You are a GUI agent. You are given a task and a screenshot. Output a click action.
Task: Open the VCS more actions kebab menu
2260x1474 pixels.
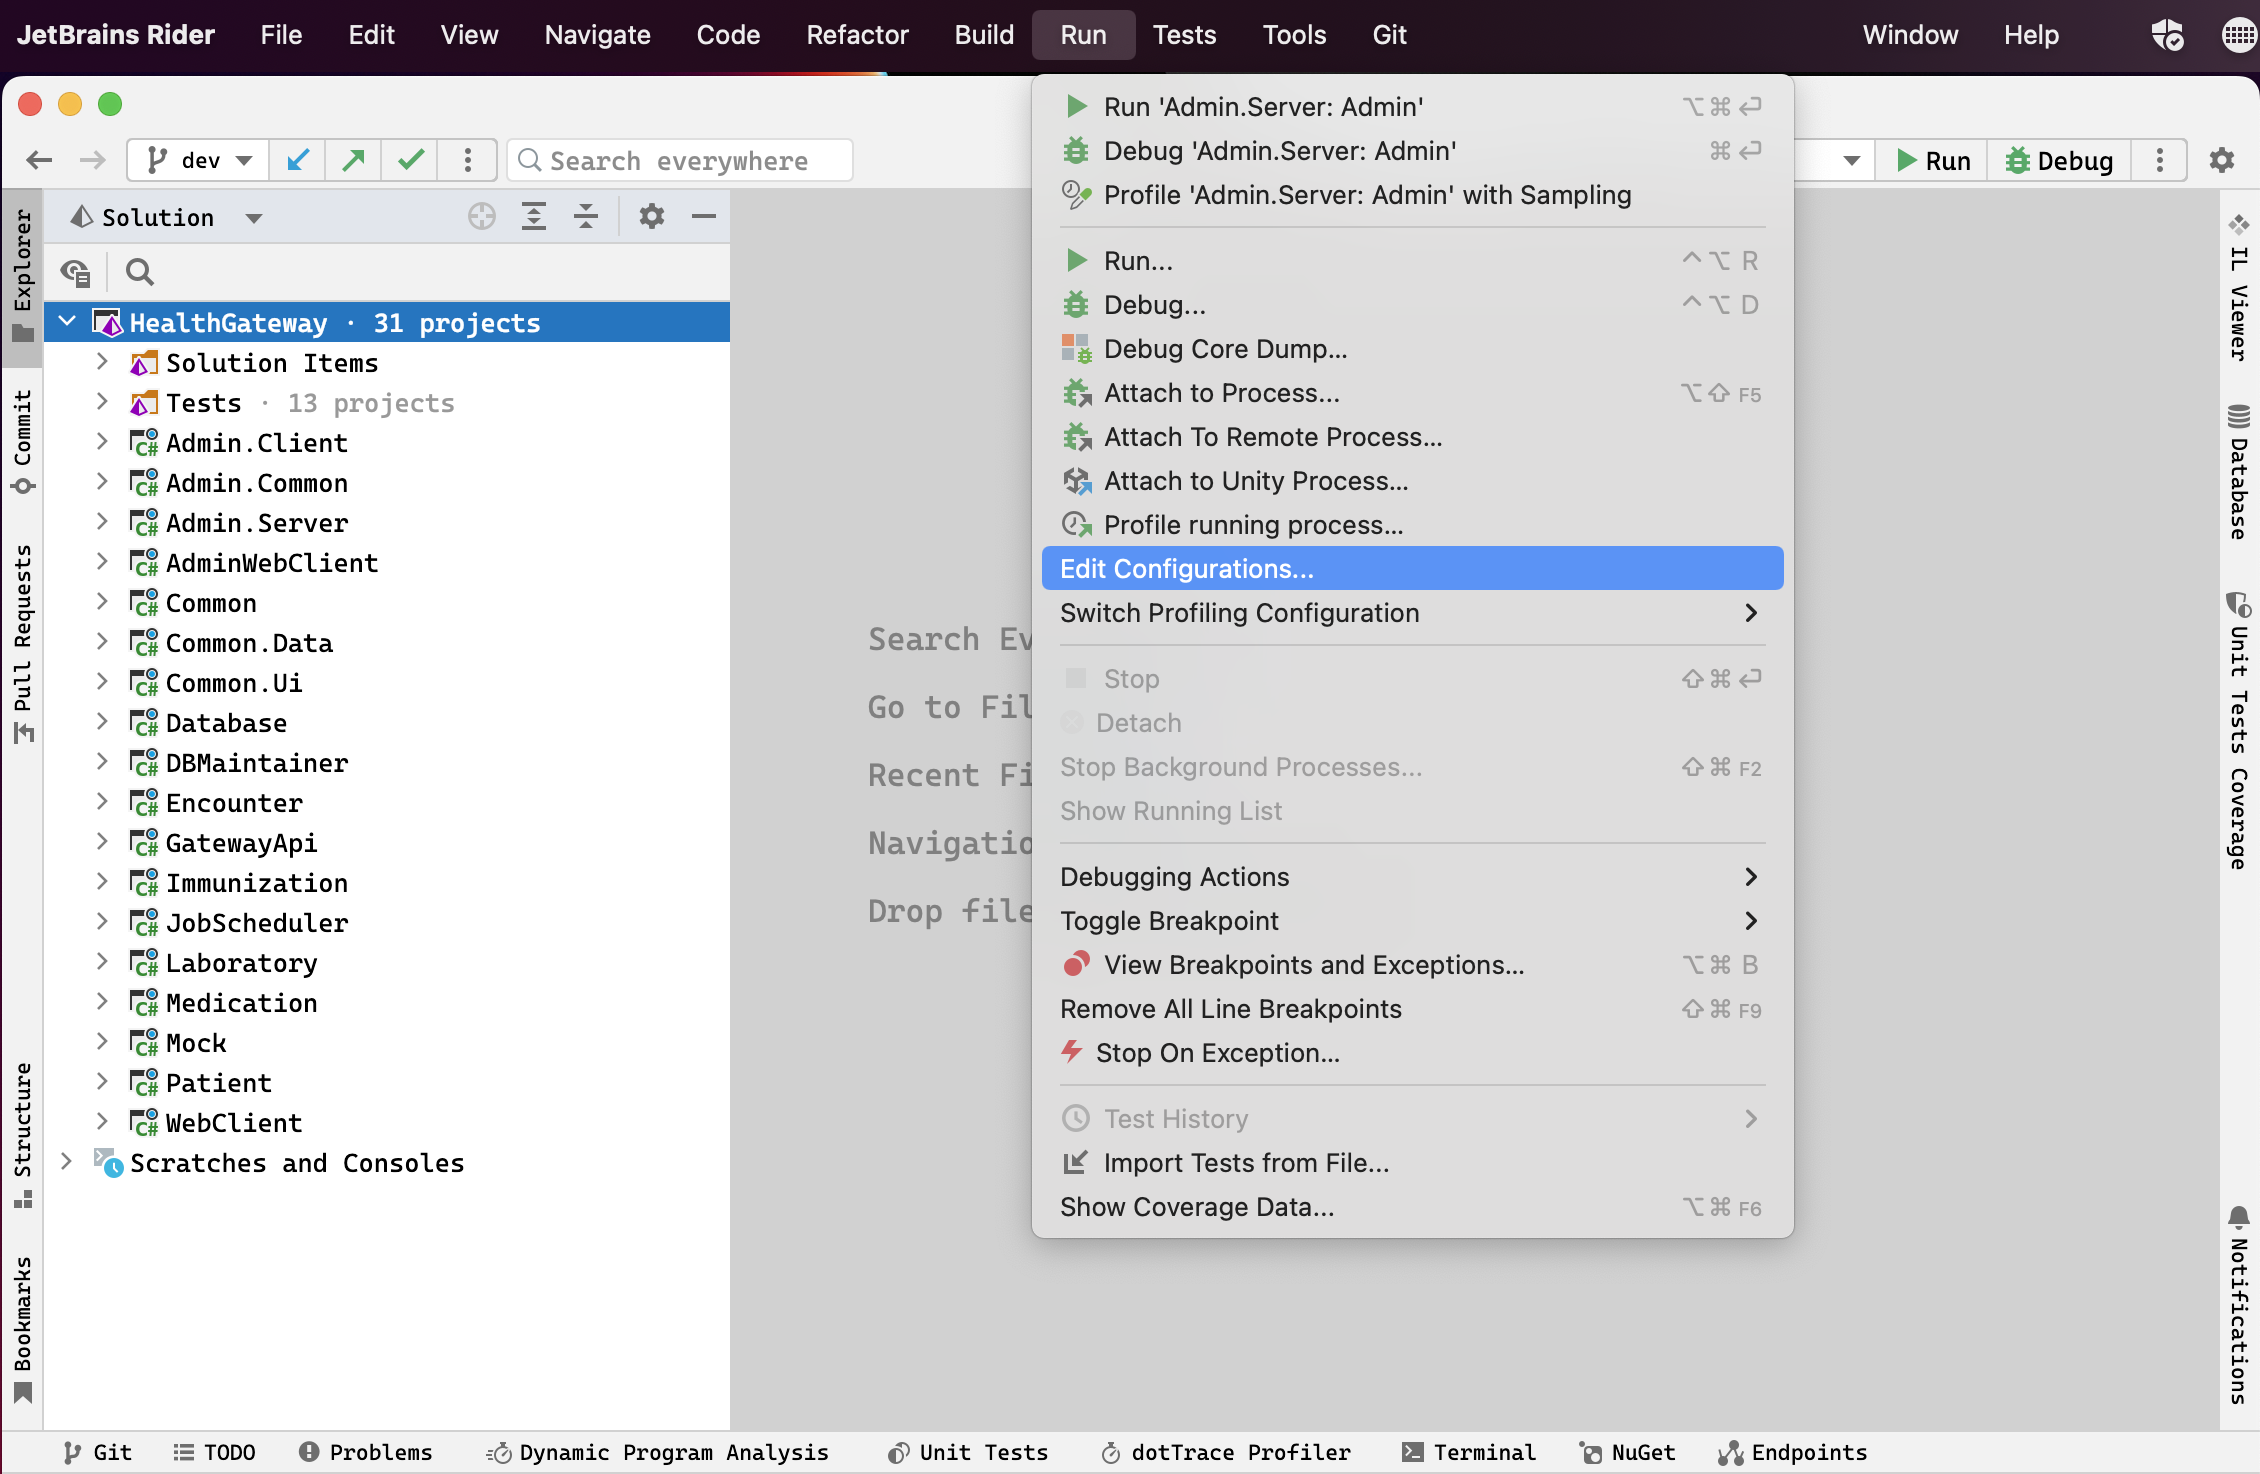coord(467,160)
